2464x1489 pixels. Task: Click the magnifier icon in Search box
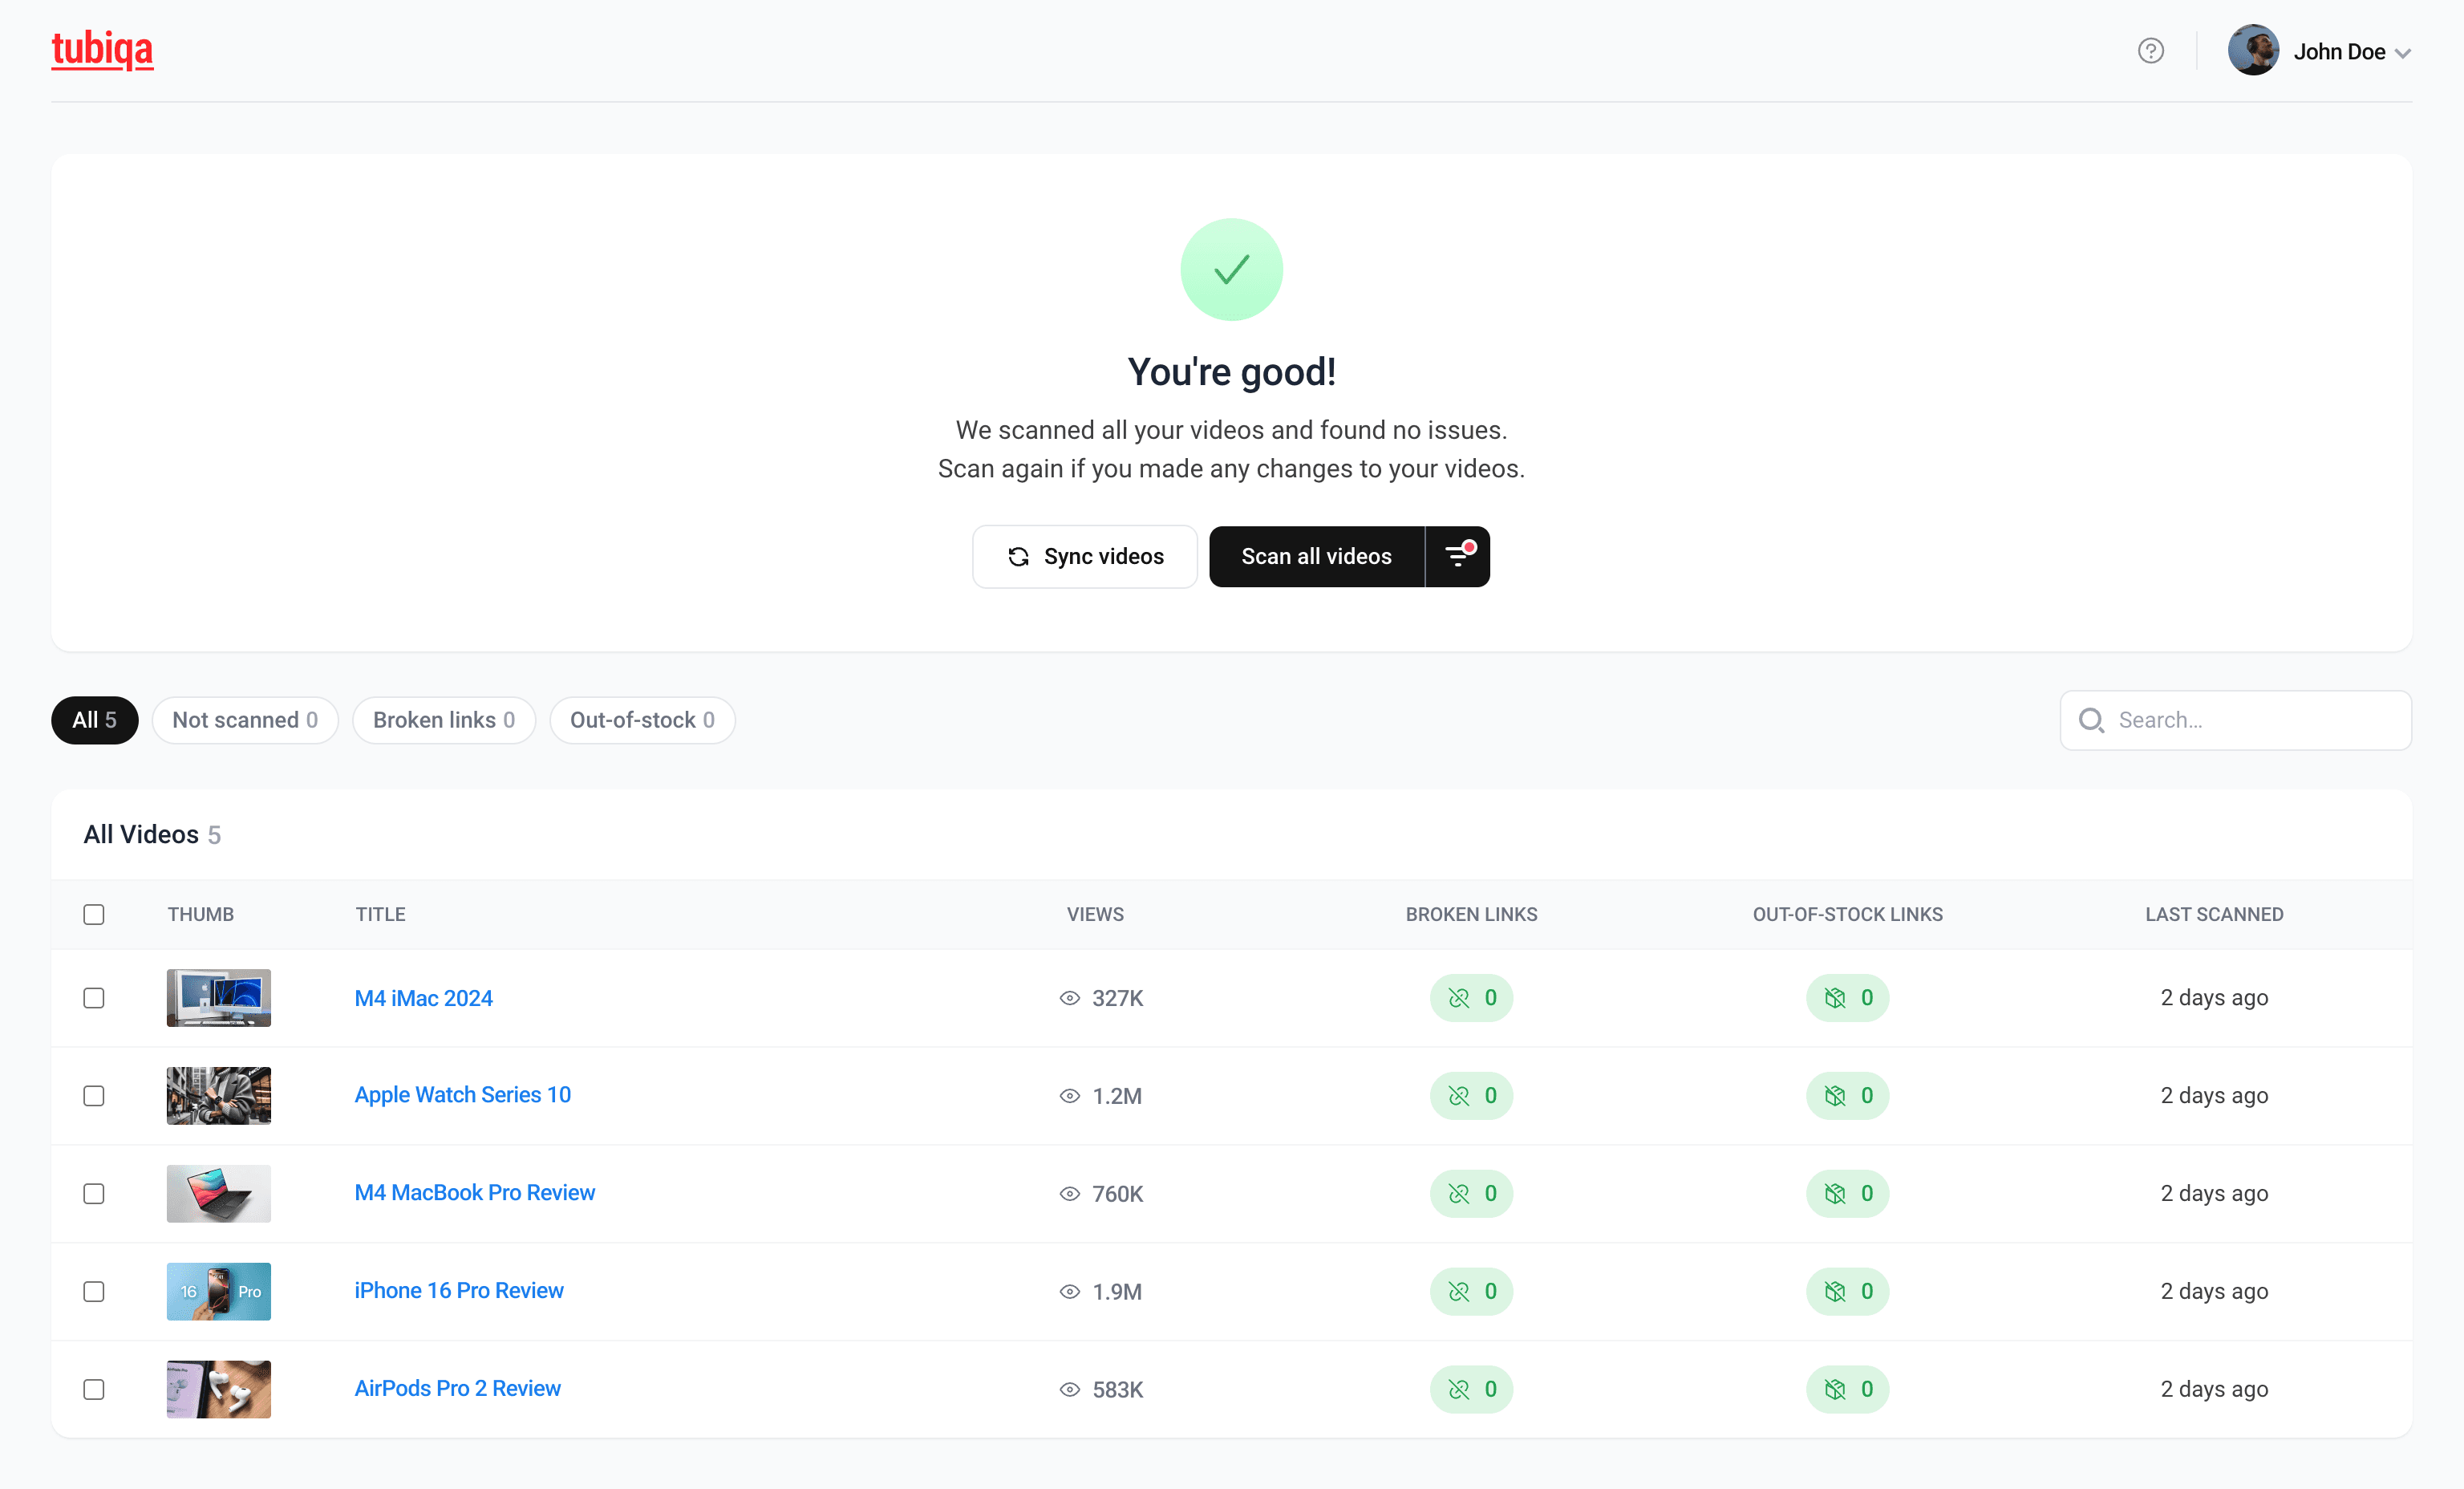[2091, 720]
